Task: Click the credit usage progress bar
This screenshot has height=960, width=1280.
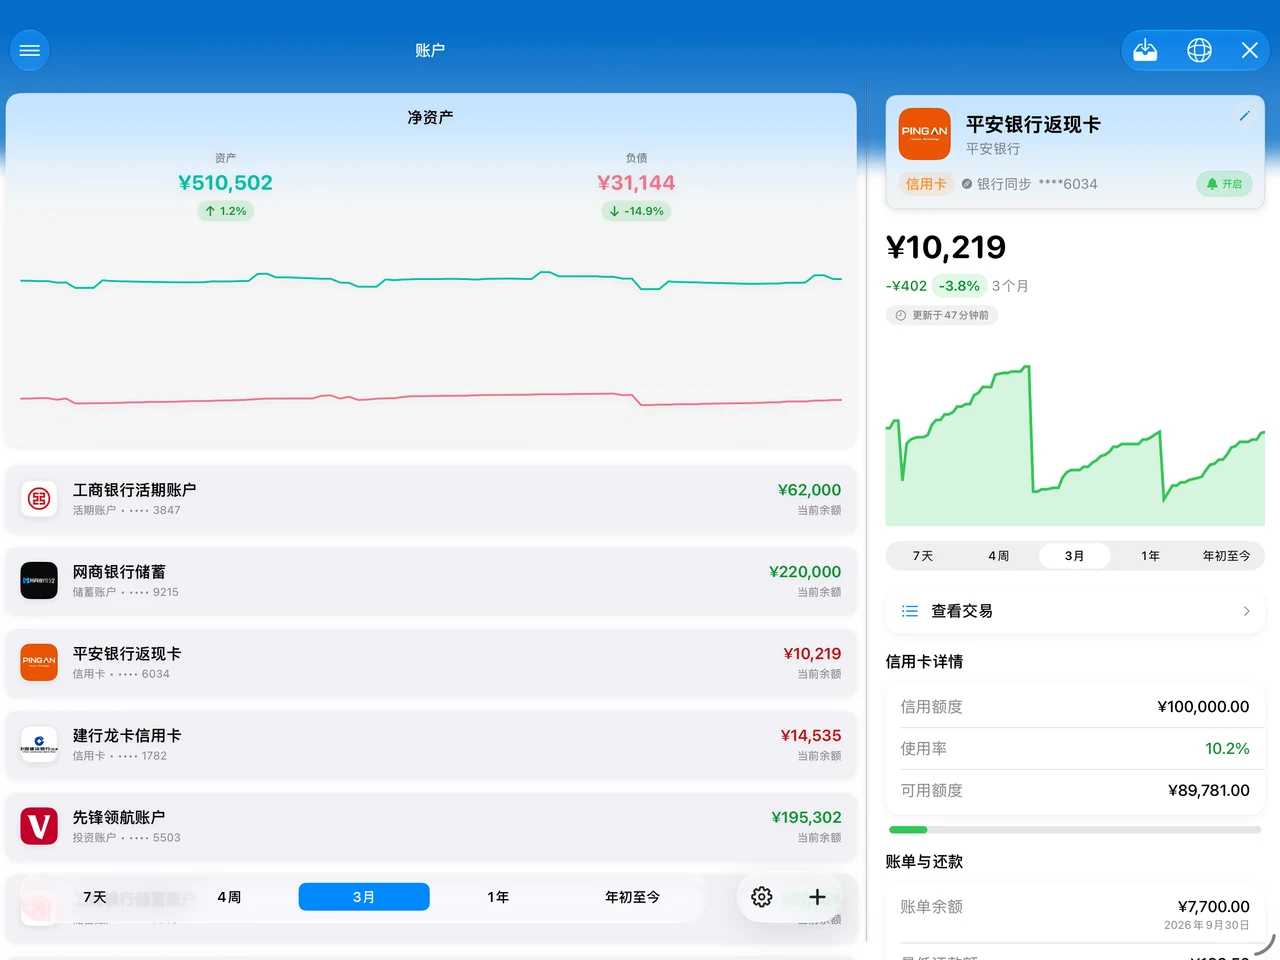Action: tap(1075, 829)
